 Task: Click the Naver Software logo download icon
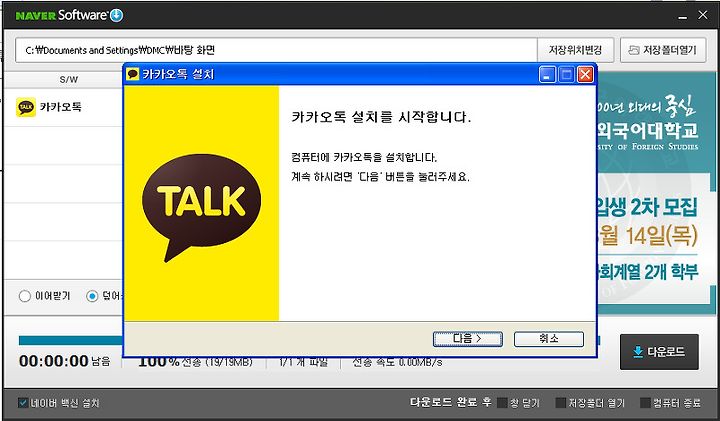point(117,15)
